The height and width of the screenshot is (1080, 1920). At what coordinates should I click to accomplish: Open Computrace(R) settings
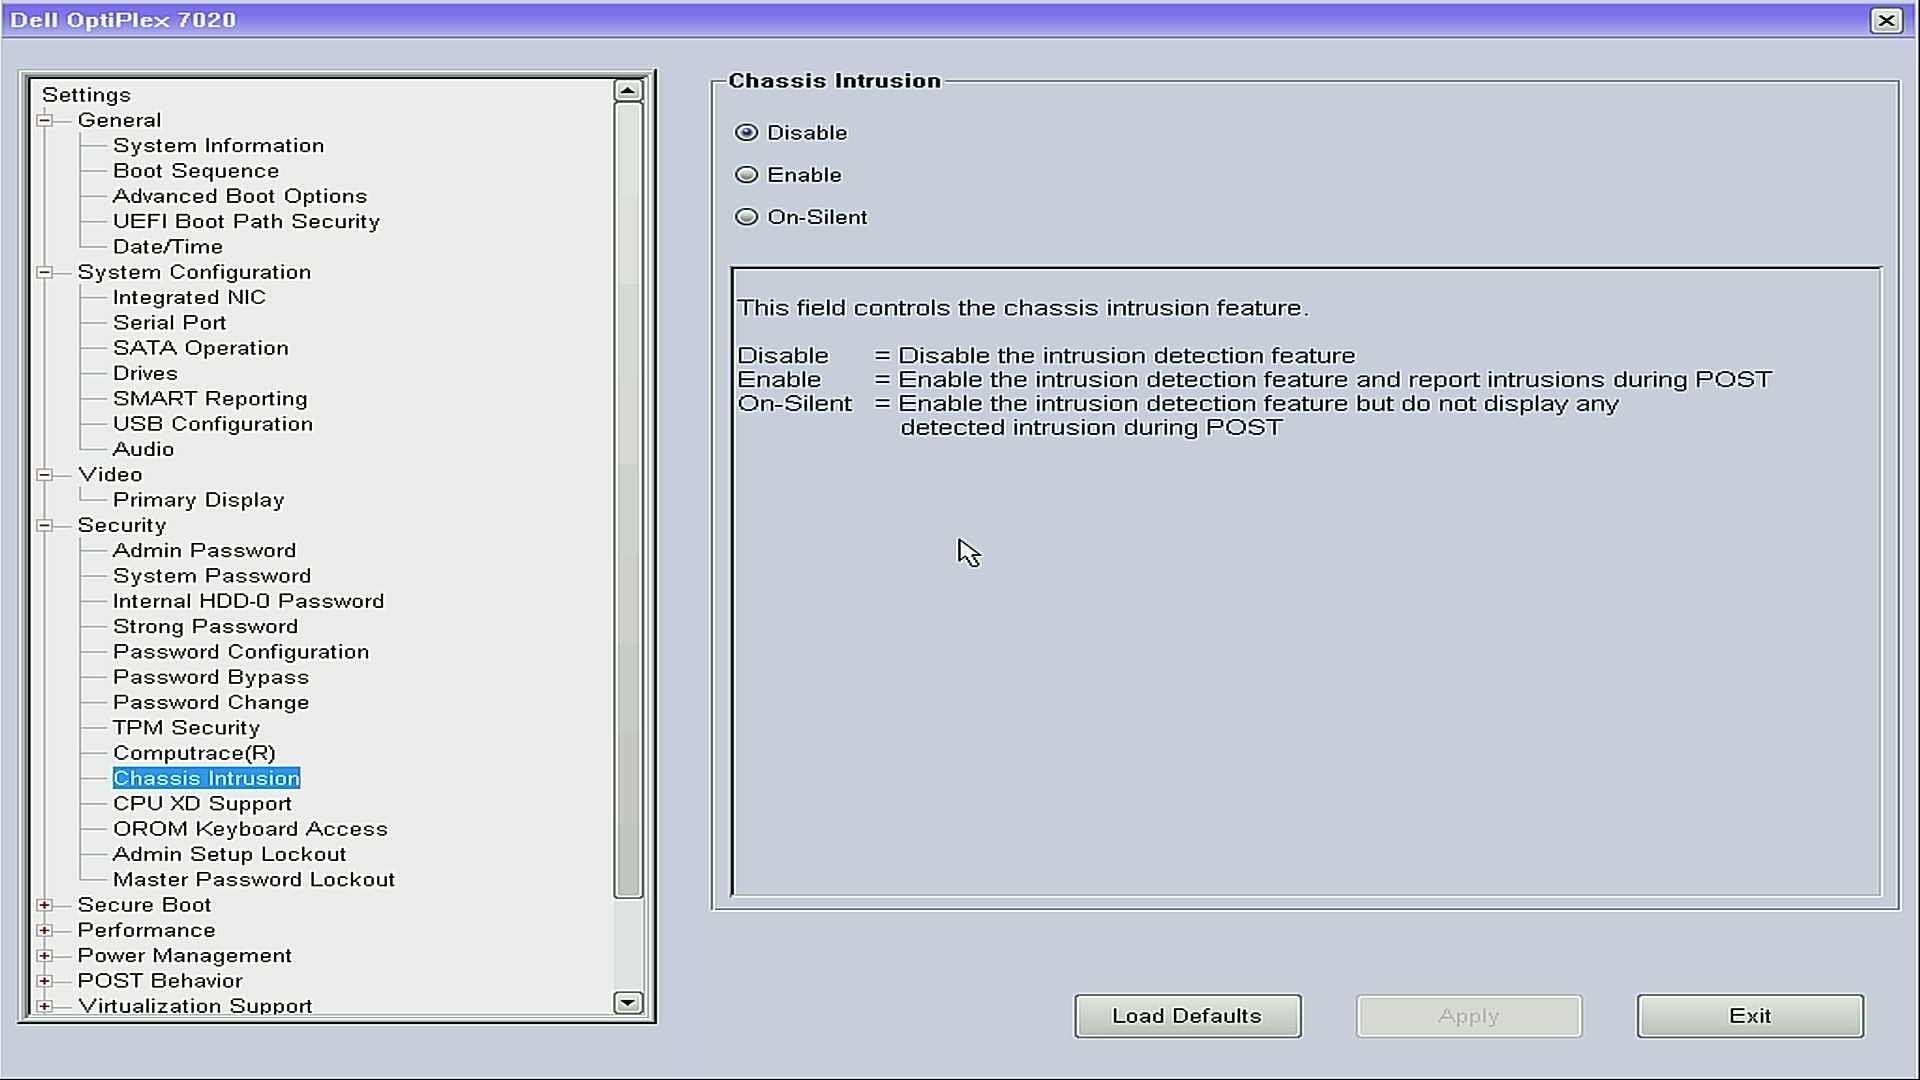[194, 752]
